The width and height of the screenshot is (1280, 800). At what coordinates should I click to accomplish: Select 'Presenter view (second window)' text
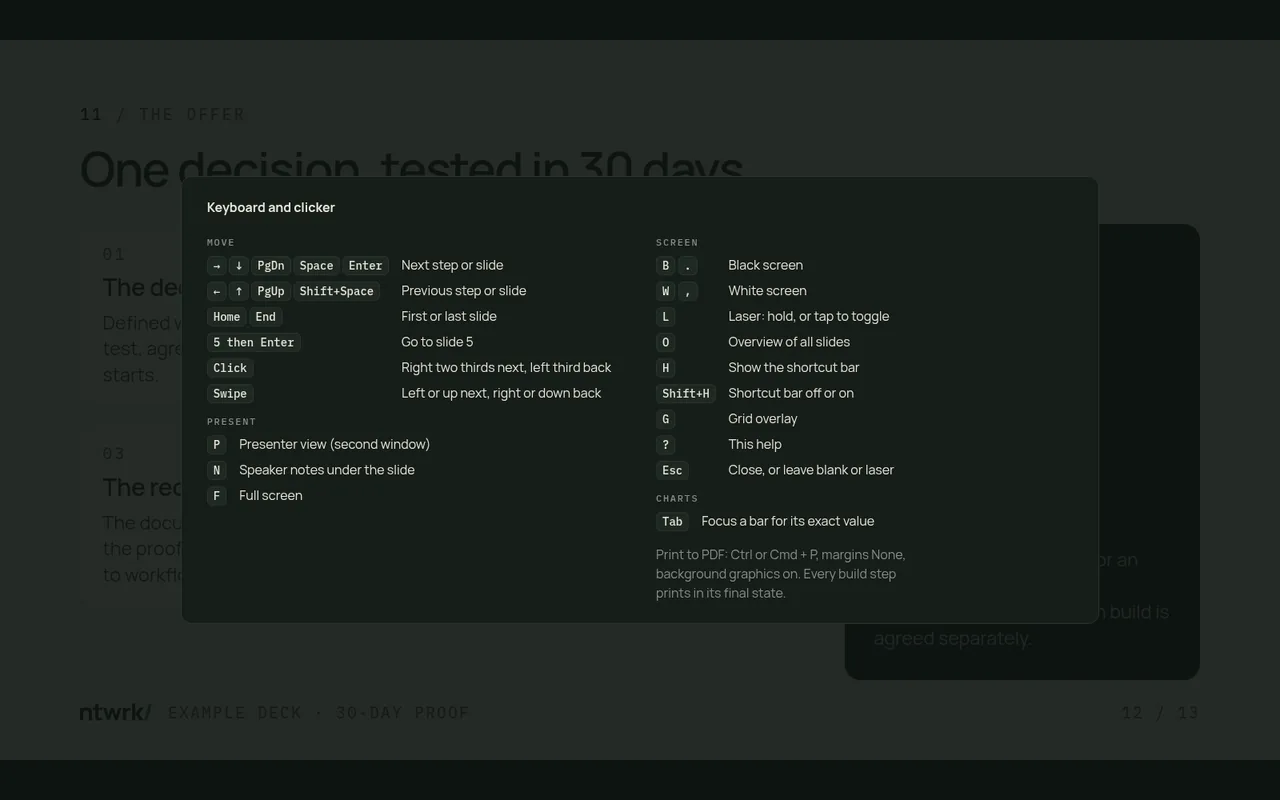pyautogui.click(x=335, y=445)
